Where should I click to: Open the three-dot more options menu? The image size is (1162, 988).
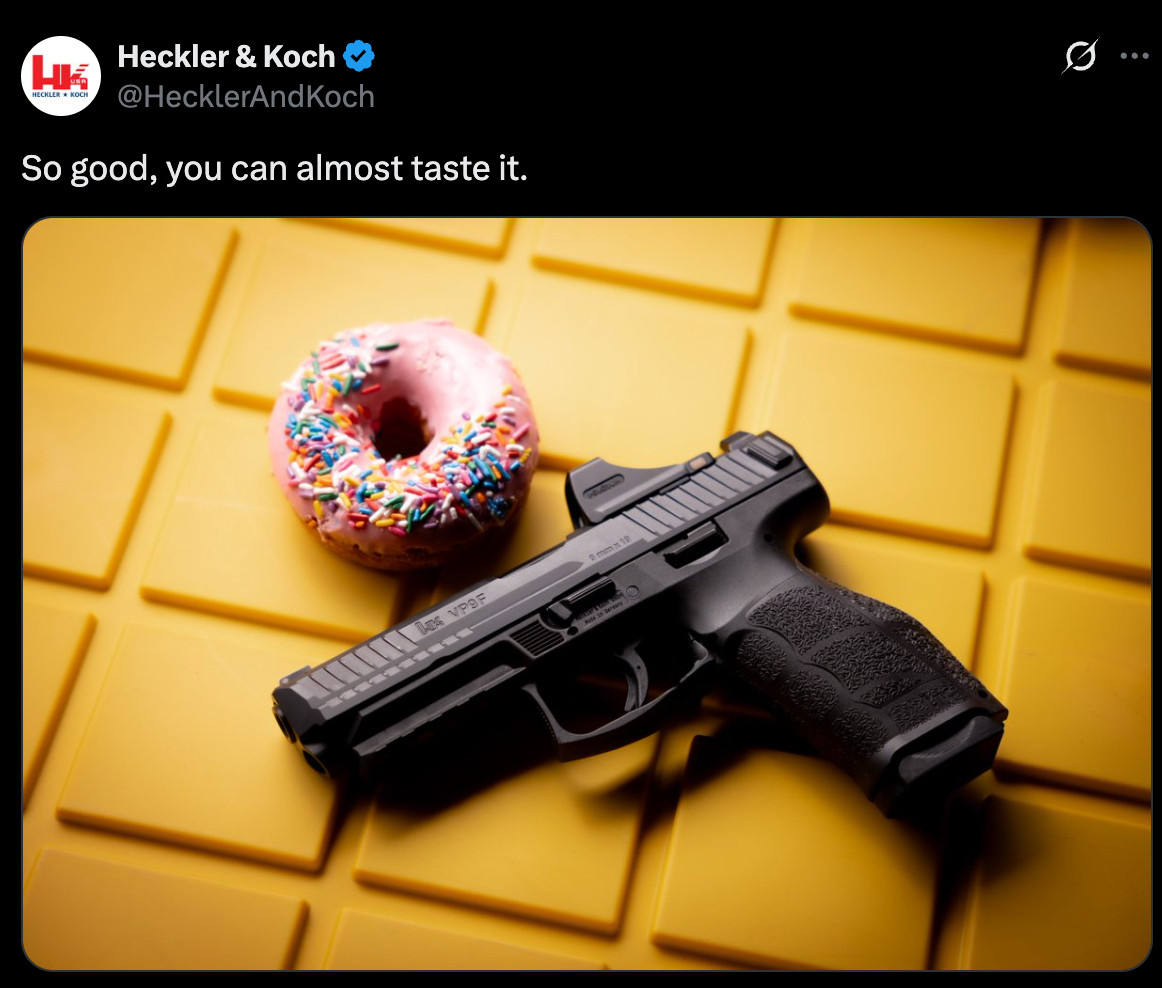coord(1134,56)
